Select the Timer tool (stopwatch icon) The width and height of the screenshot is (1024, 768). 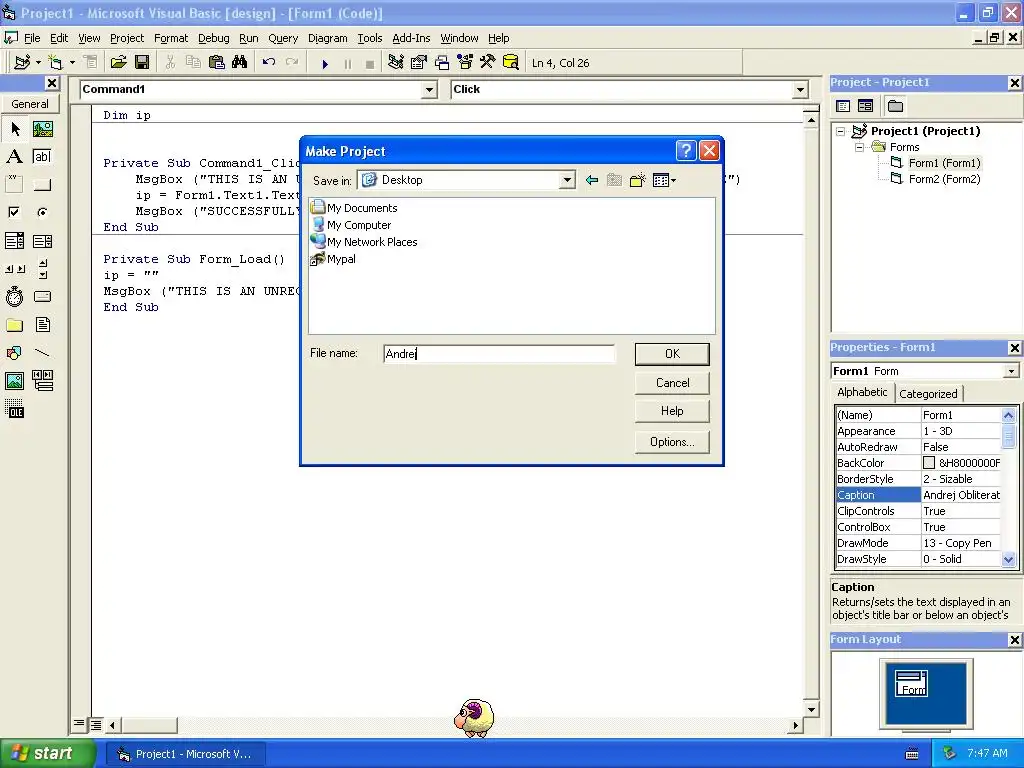(x=15, y=296)
